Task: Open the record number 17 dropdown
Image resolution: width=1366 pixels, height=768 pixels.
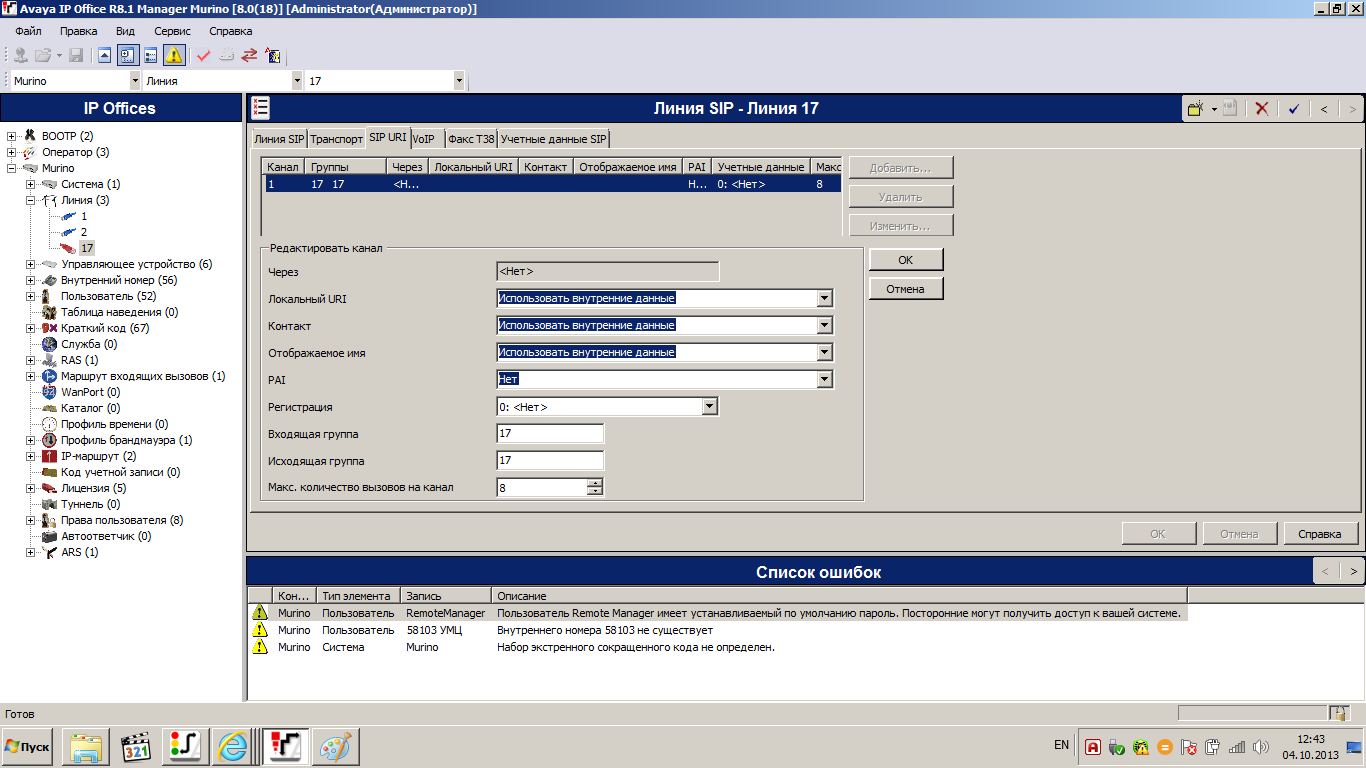Action: [x=459, y=81]
